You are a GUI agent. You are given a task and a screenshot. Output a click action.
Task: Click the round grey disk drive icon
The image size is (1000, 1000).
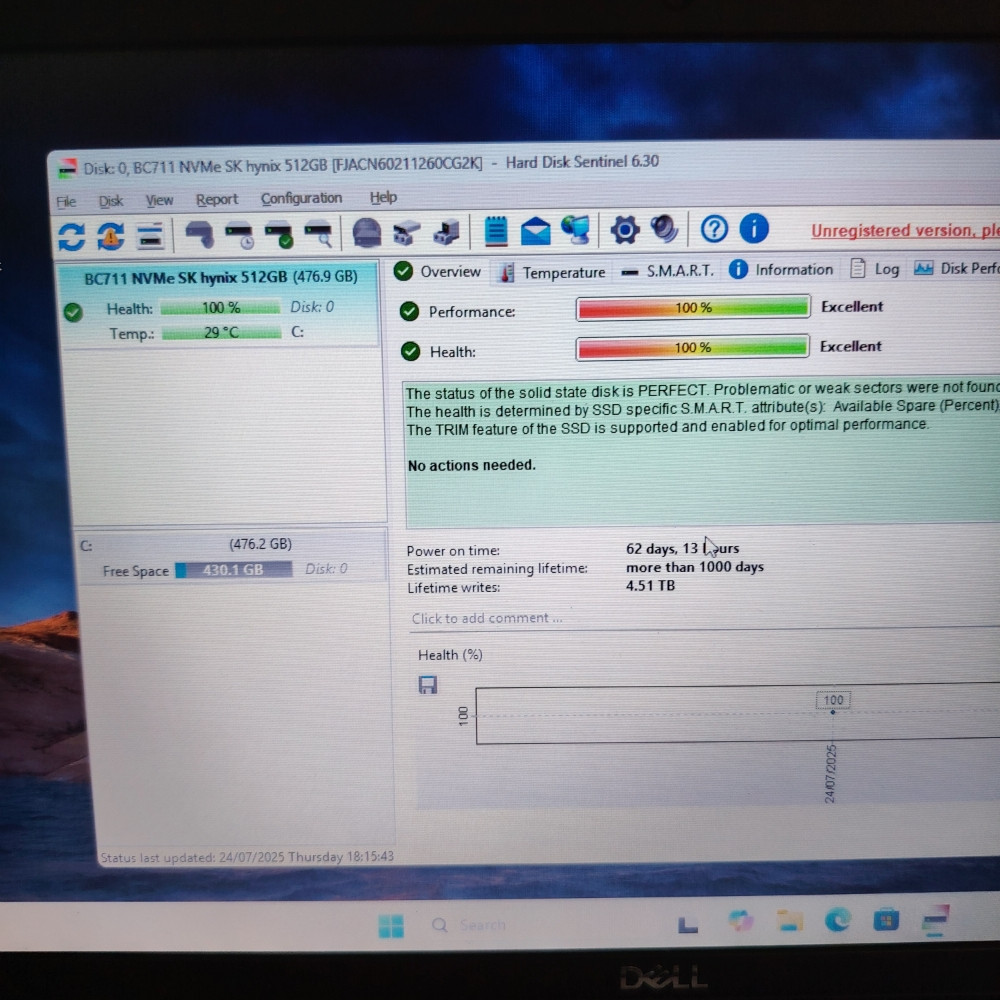pos(367,233)
